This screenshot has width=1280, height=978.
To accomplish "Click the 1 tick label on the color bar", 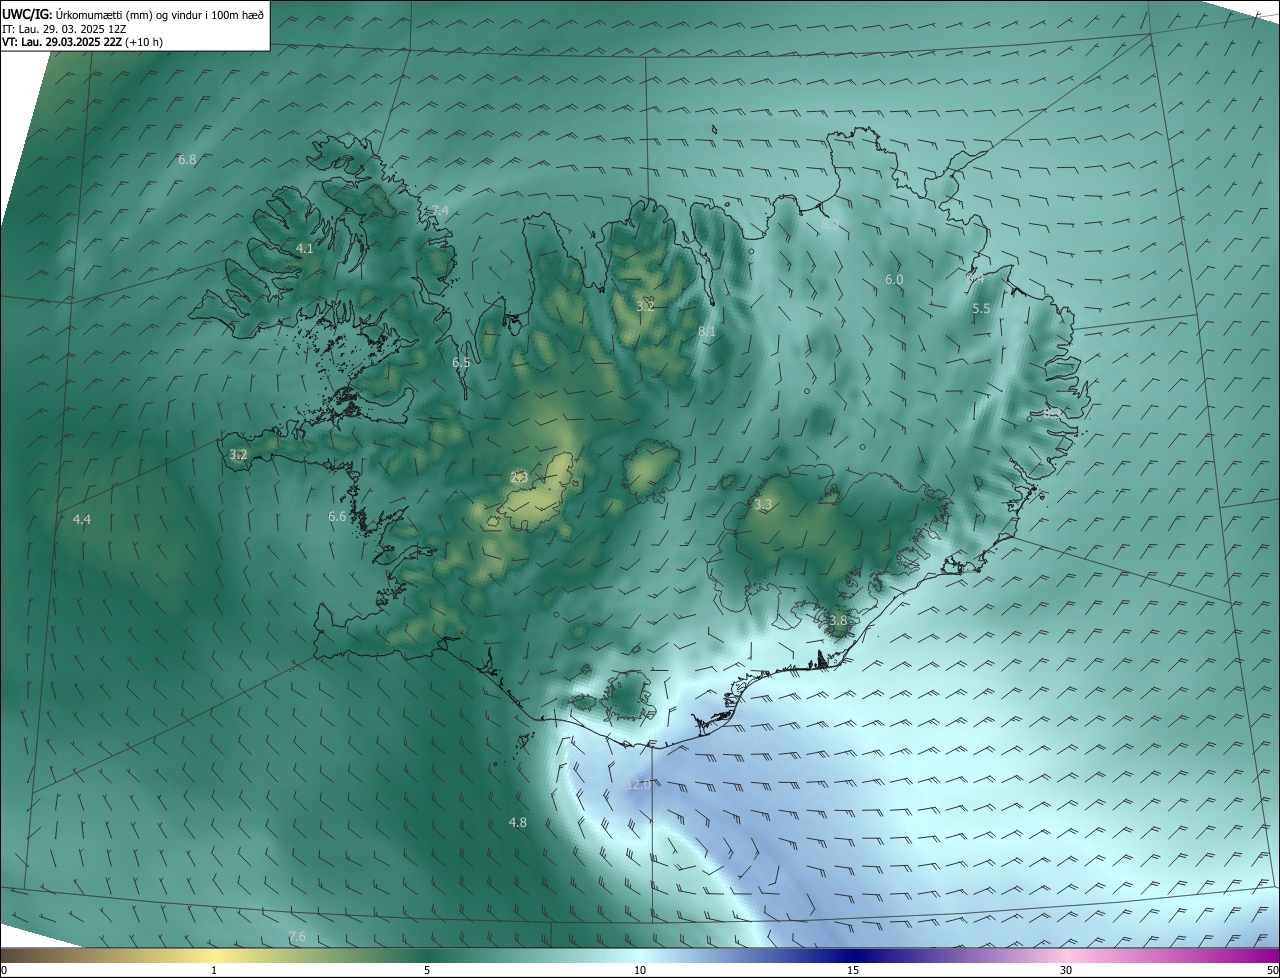I will [x=214, y=971].
